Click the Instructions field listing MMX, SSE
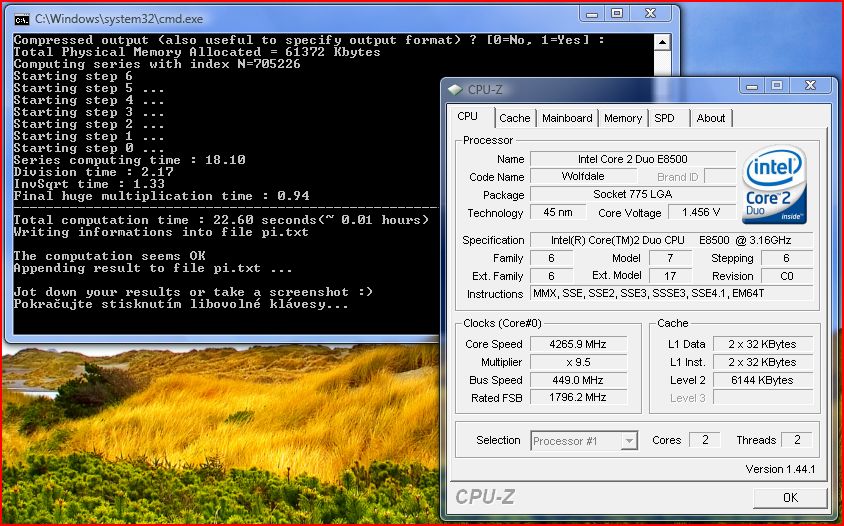Screen dimensions: 844x526 click(671, 293)
